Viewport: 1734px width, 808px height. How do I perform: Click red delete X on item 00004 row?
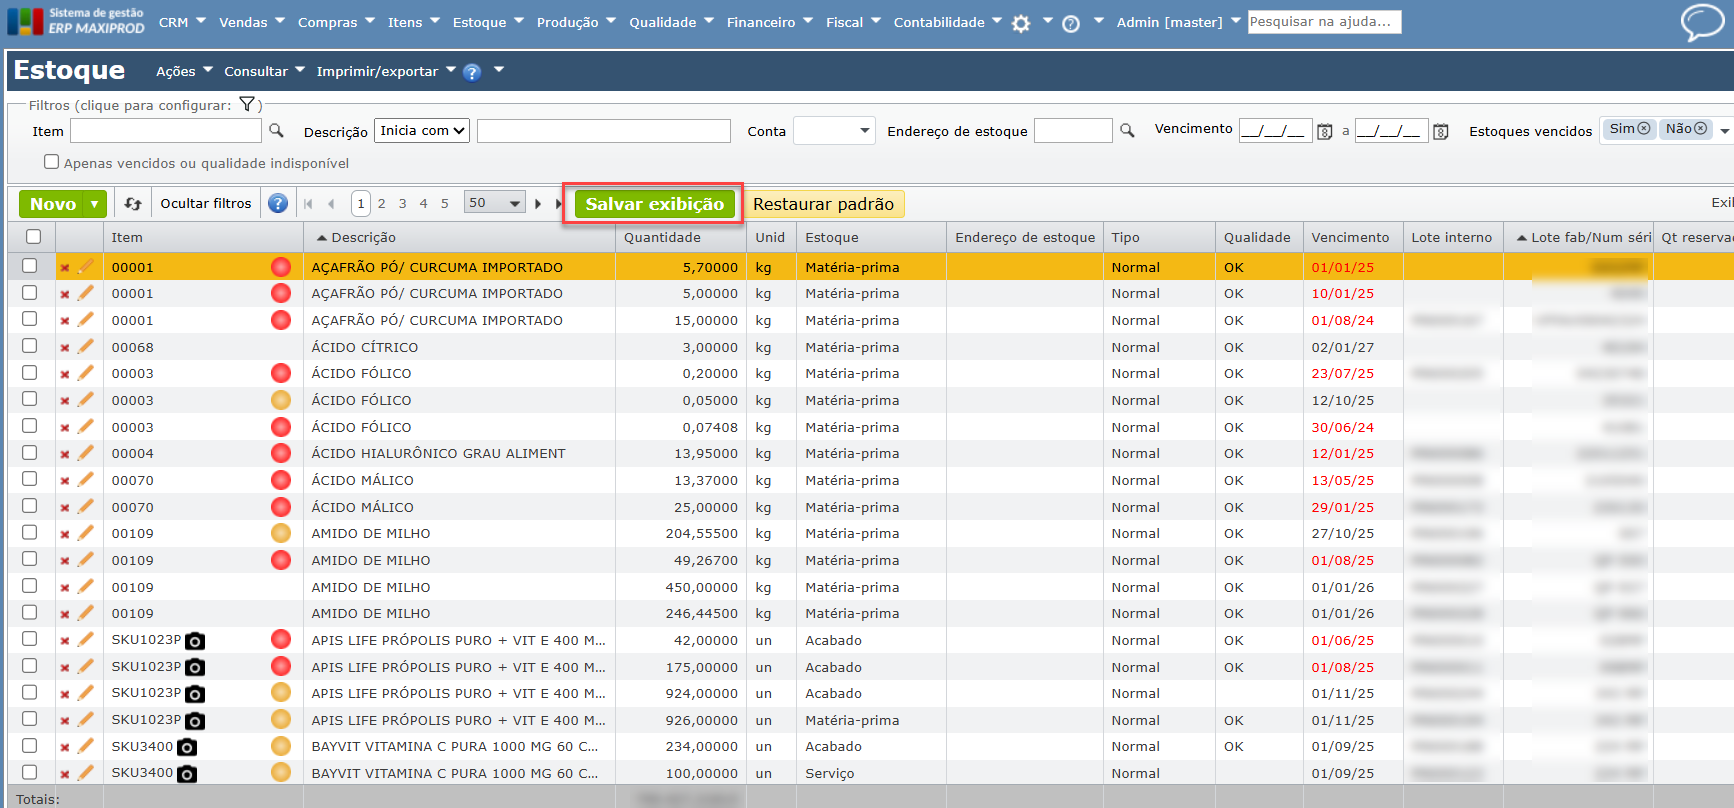65,454
